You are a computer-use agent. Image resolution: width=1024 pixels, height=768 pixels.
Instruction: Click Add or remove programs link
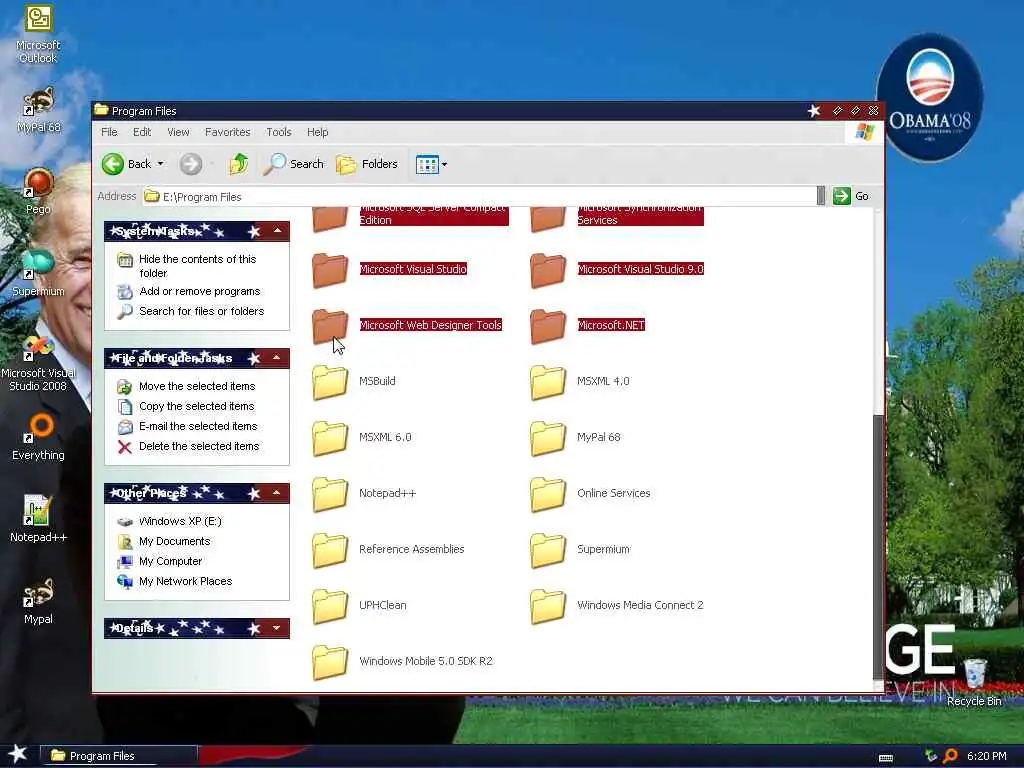(199, 291)
